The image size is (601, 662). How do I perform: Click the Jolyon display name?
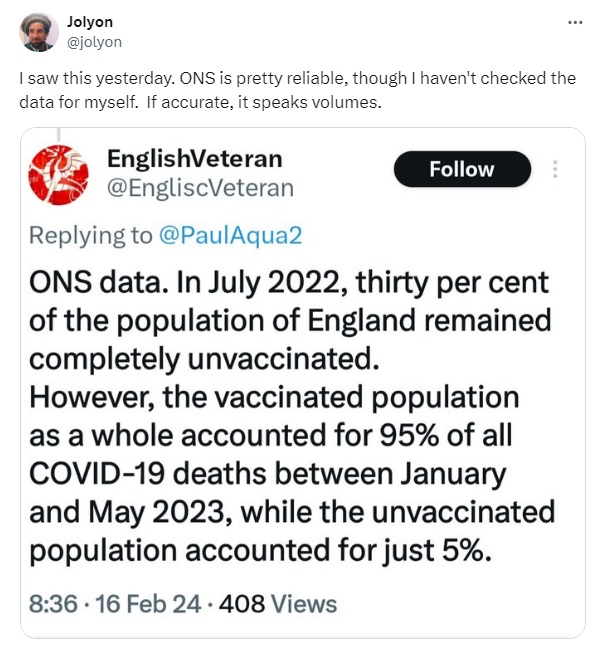[89, 22]
